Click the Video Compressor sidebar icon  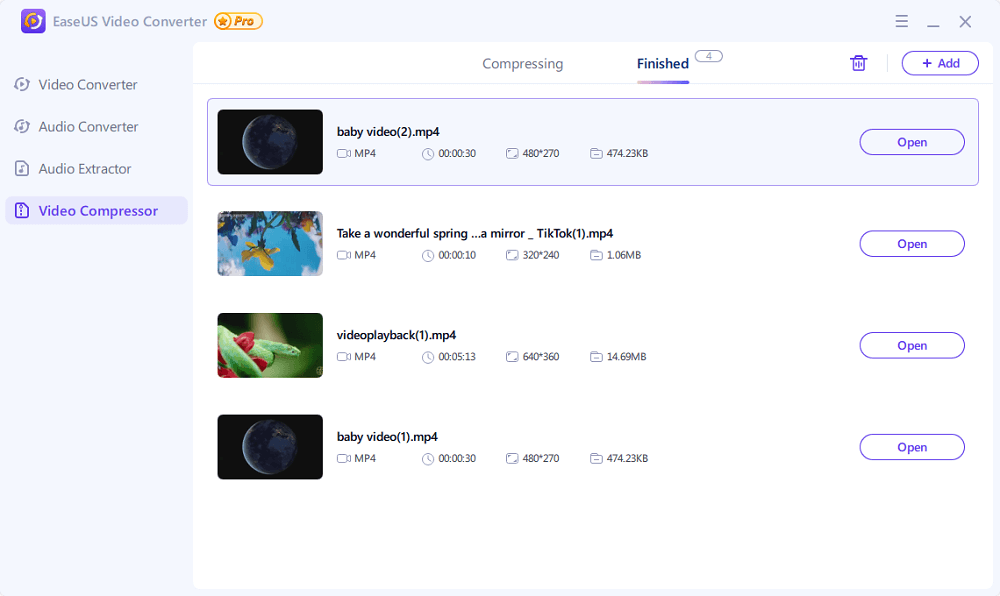22,211
